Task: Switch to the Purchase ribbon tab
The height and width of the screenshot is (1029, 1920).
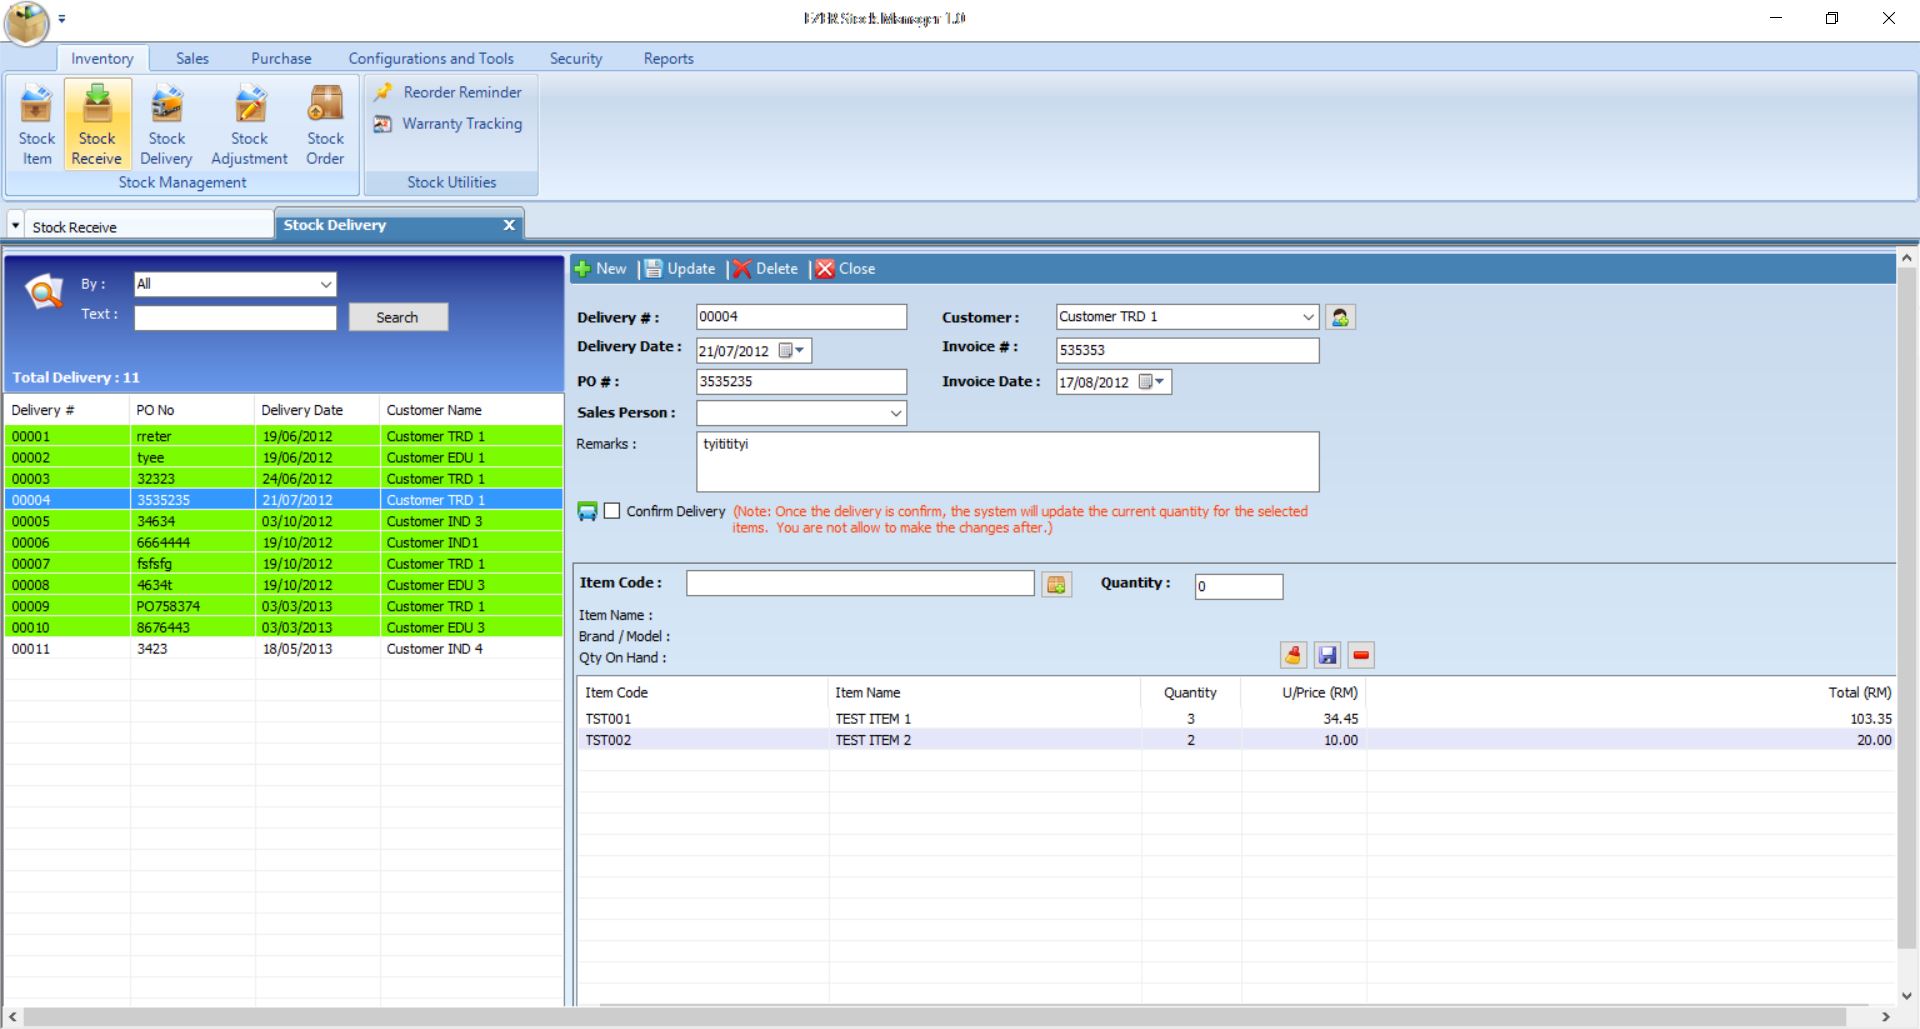Action: (281, 59)
